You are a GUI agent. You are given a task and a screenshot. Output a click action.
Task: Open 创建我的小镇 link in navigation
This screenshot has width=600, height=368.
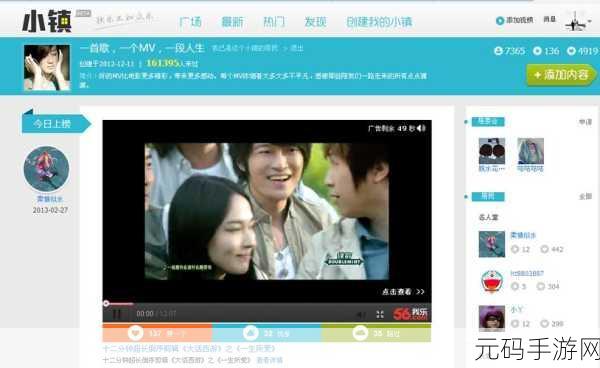[379, 22]
